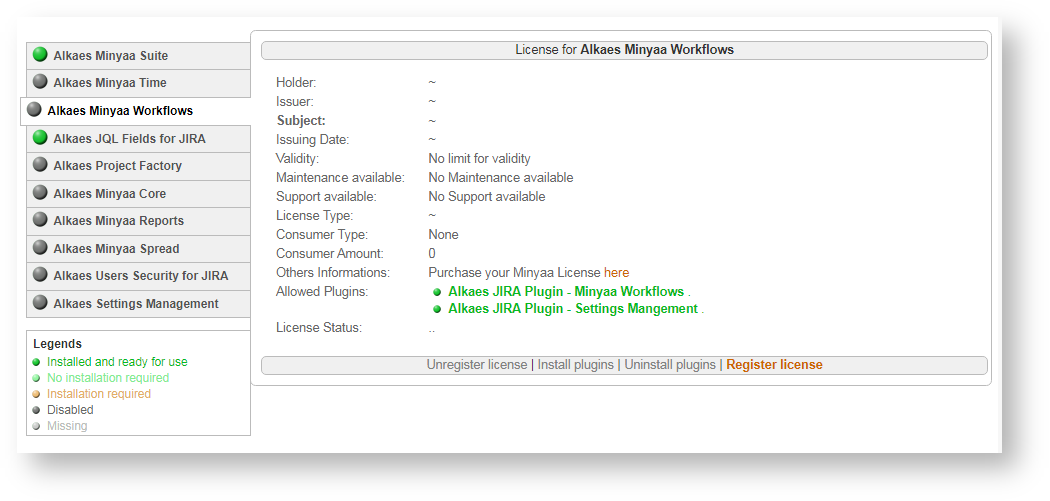Click the 'License Type:' label
Viewport: 1050px width, 501px height.
coord(315,216)
